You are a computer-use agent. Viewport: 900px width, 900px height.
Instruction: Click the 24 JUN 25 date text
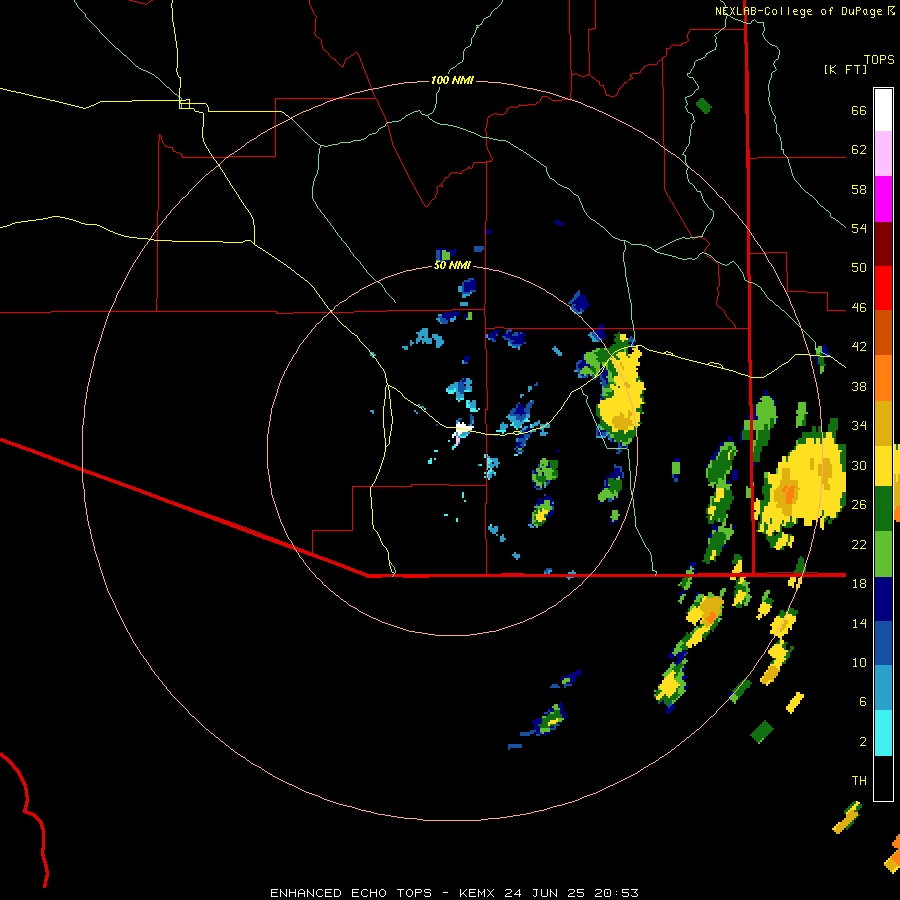pos(544,893)
